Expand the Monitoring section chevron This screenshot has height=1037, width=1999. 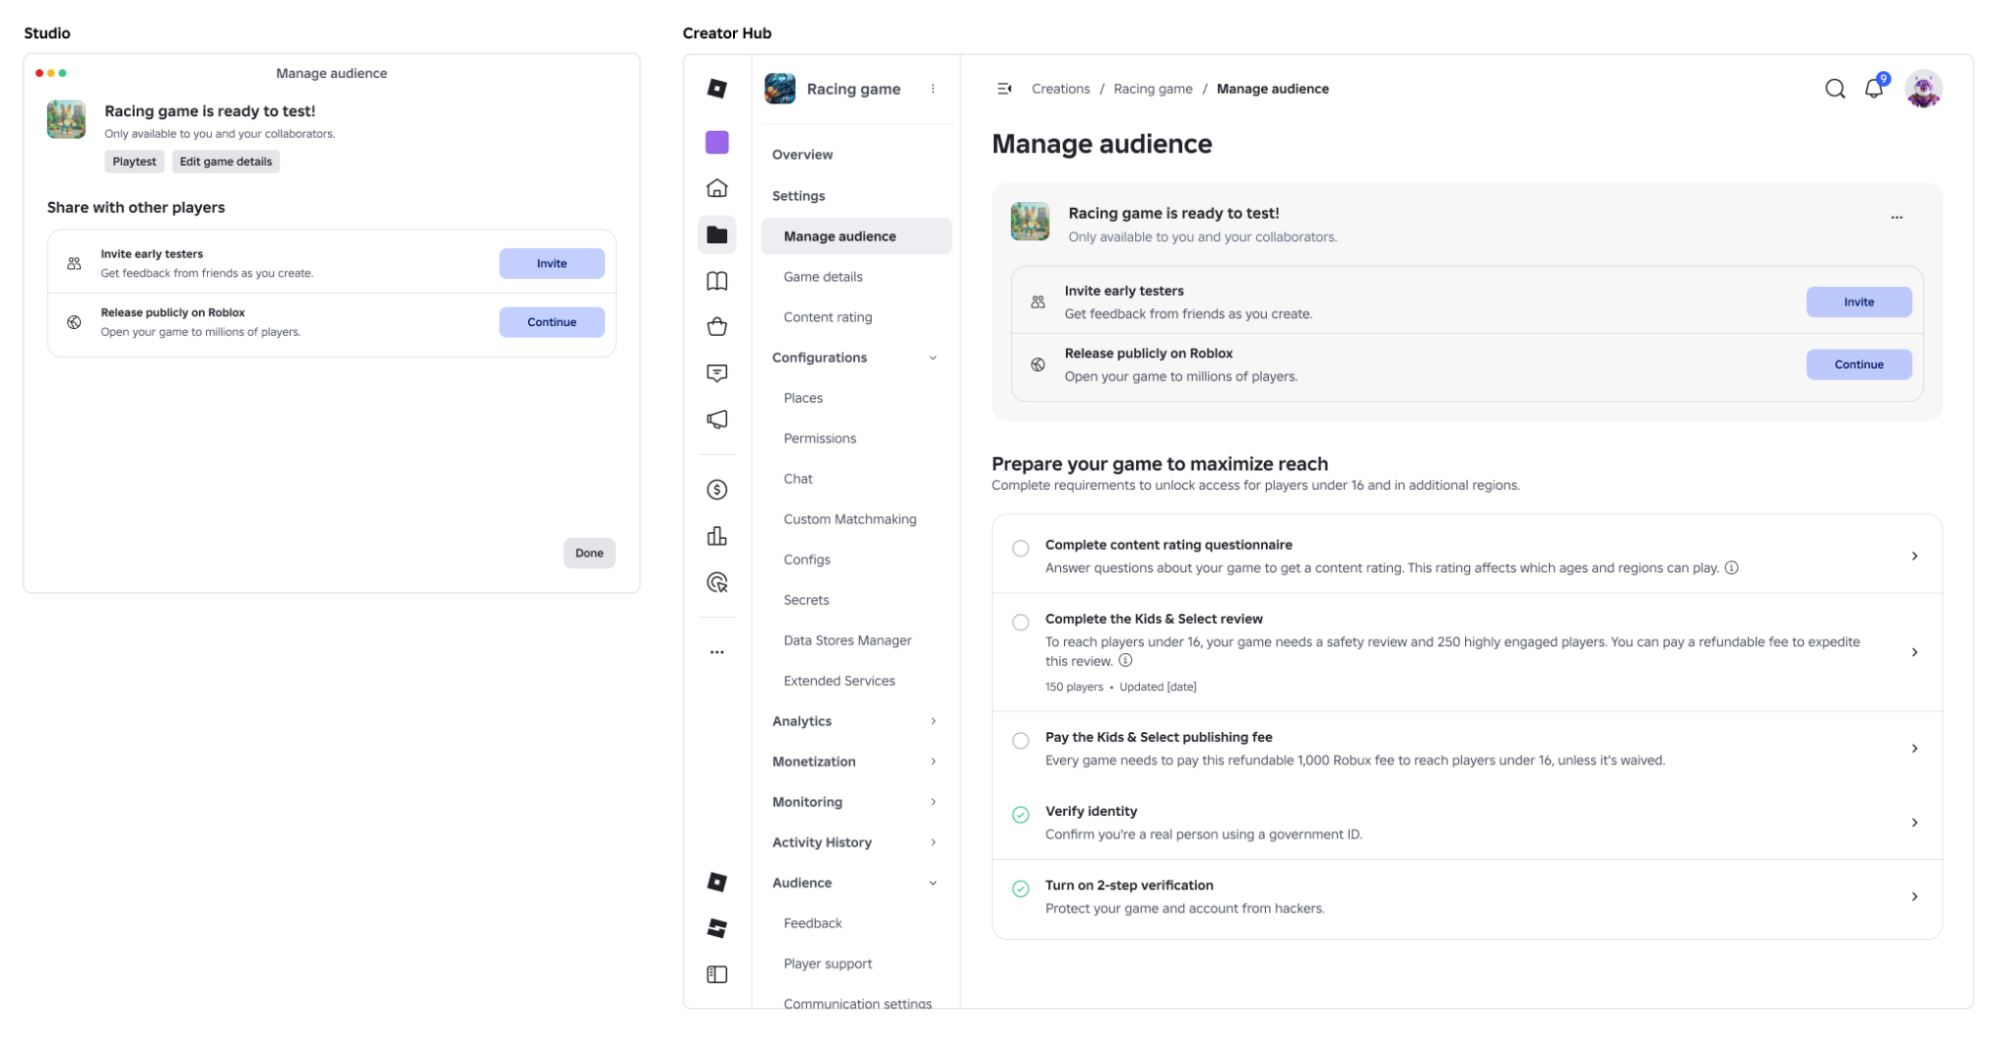[x=933, y=802]
